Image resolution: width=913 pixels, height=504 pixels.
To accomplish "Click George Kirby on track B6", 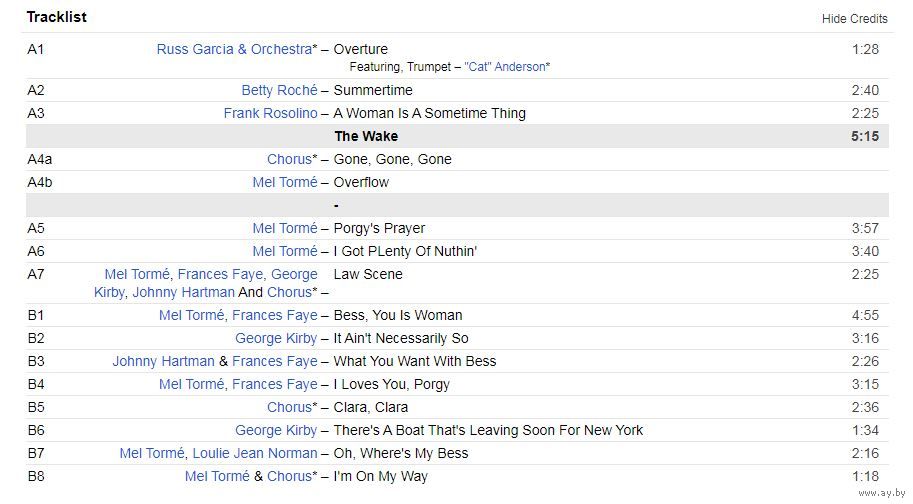I will pyautogui.click(x=276, y=430).
